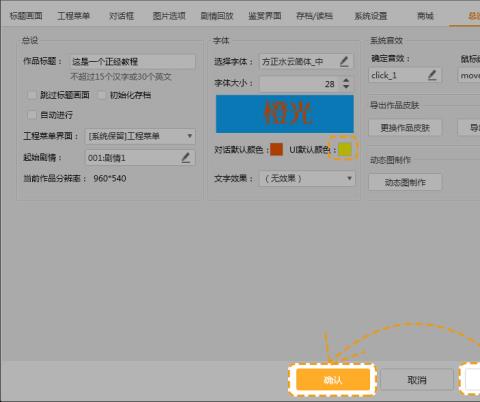Viewport: 480px width, 402px height.
Task: Decrease font size with down arrow
Action: pos(346,86)
